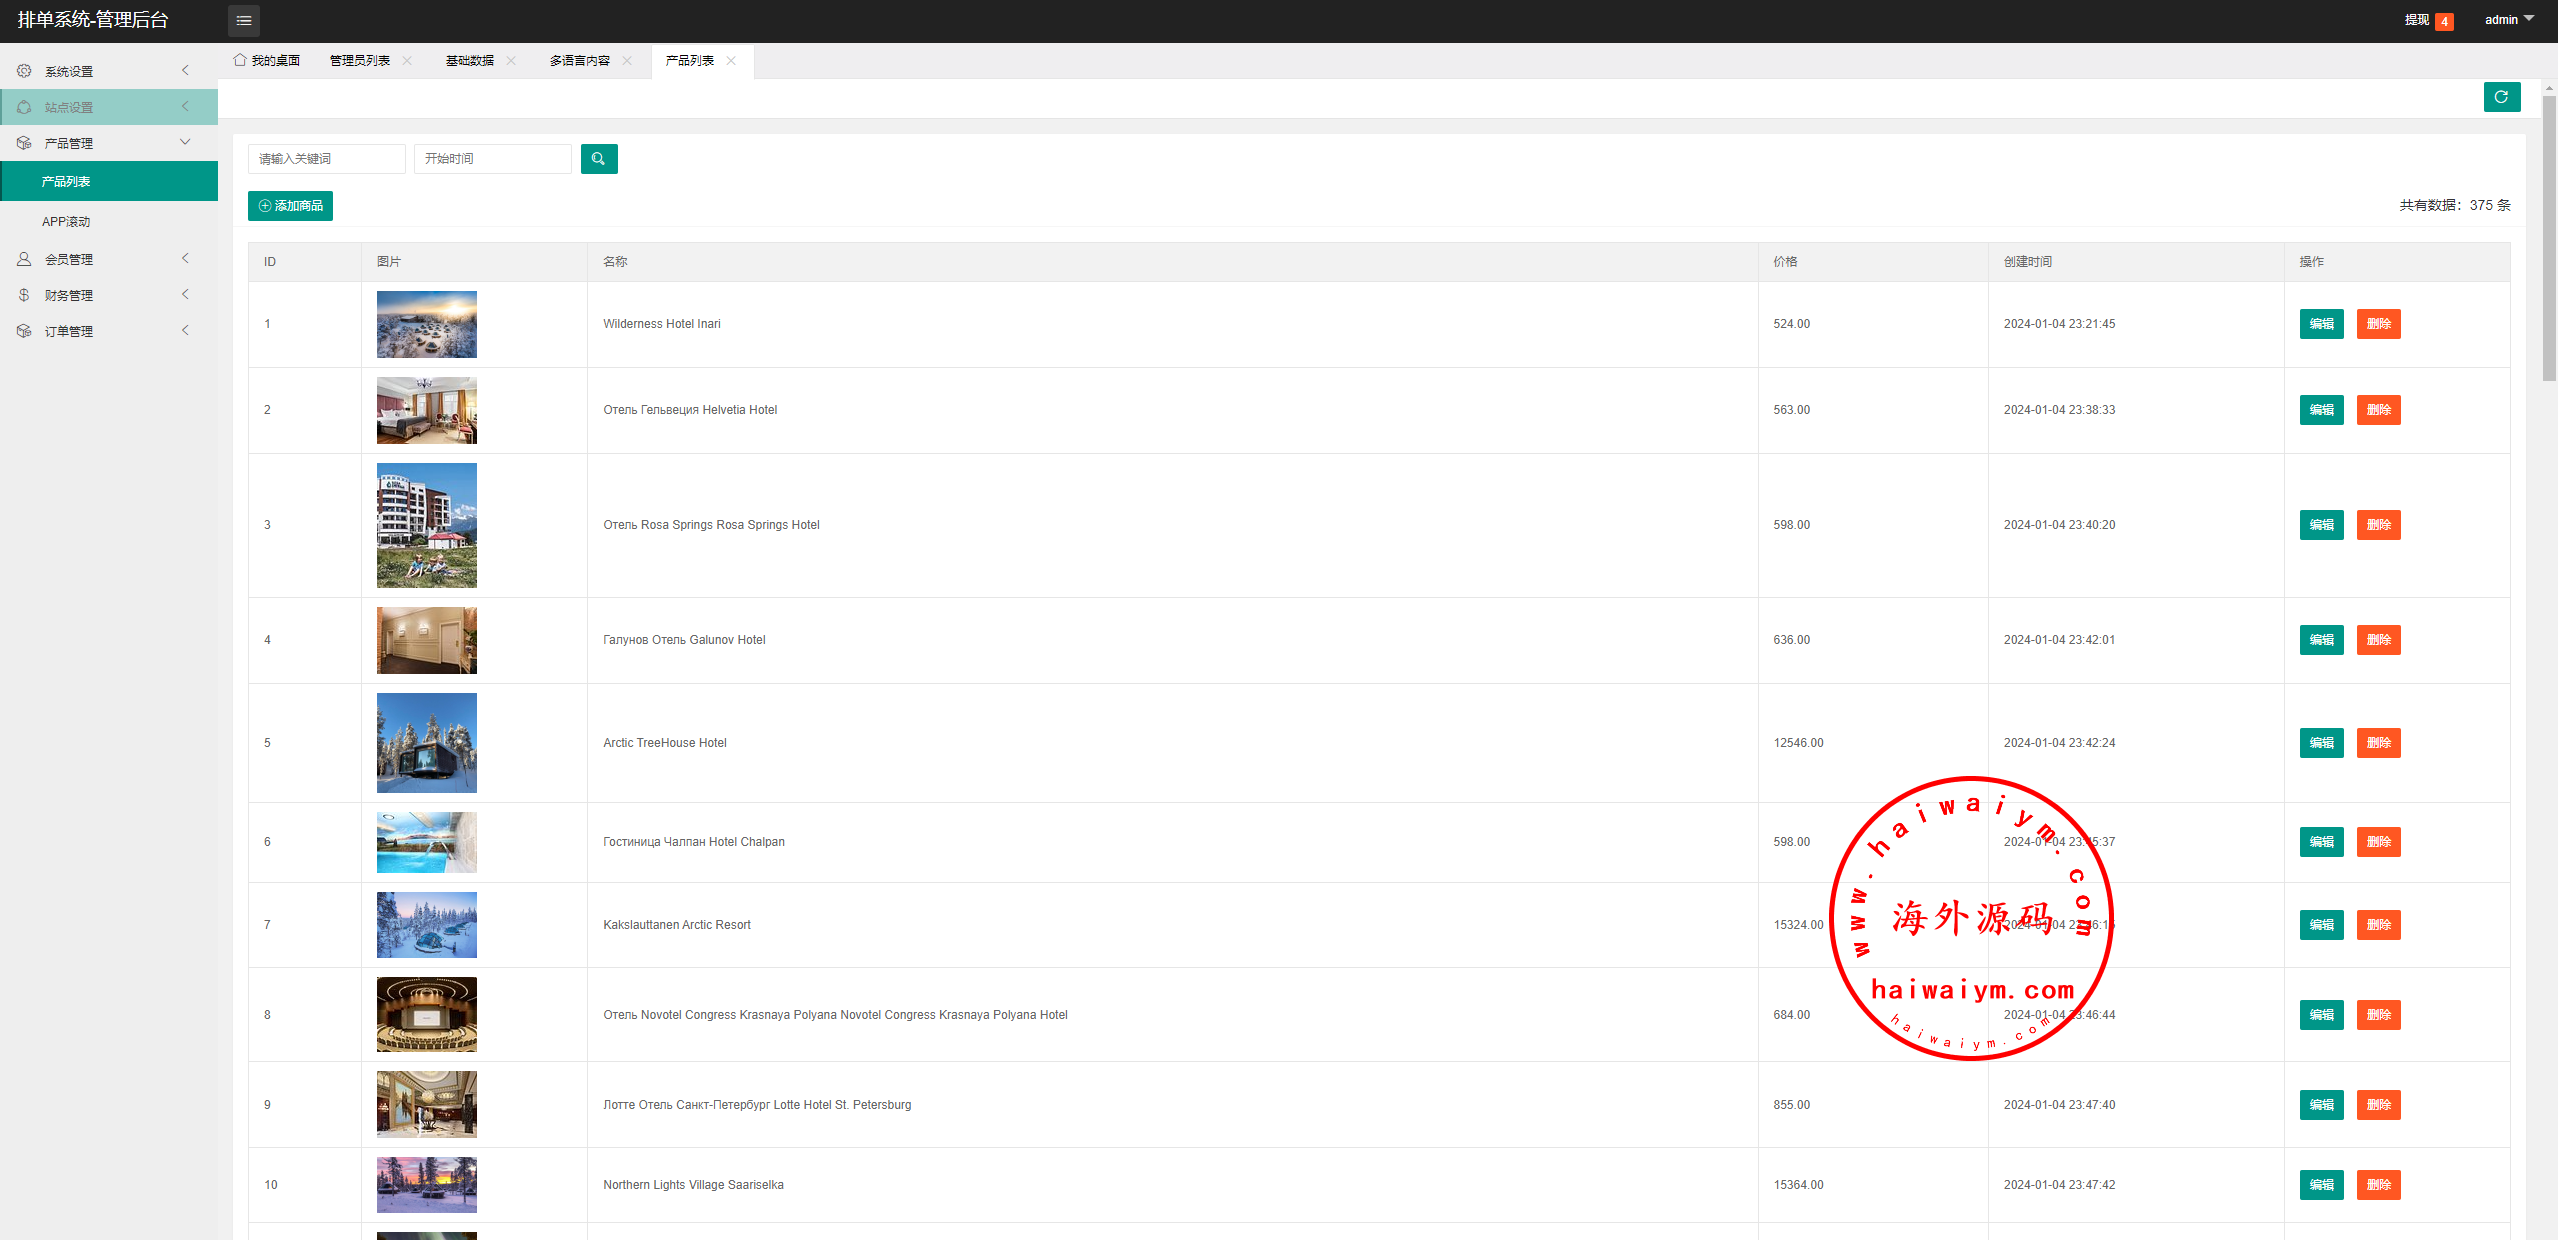Expand the 站点设置 menu chevron

185,107
